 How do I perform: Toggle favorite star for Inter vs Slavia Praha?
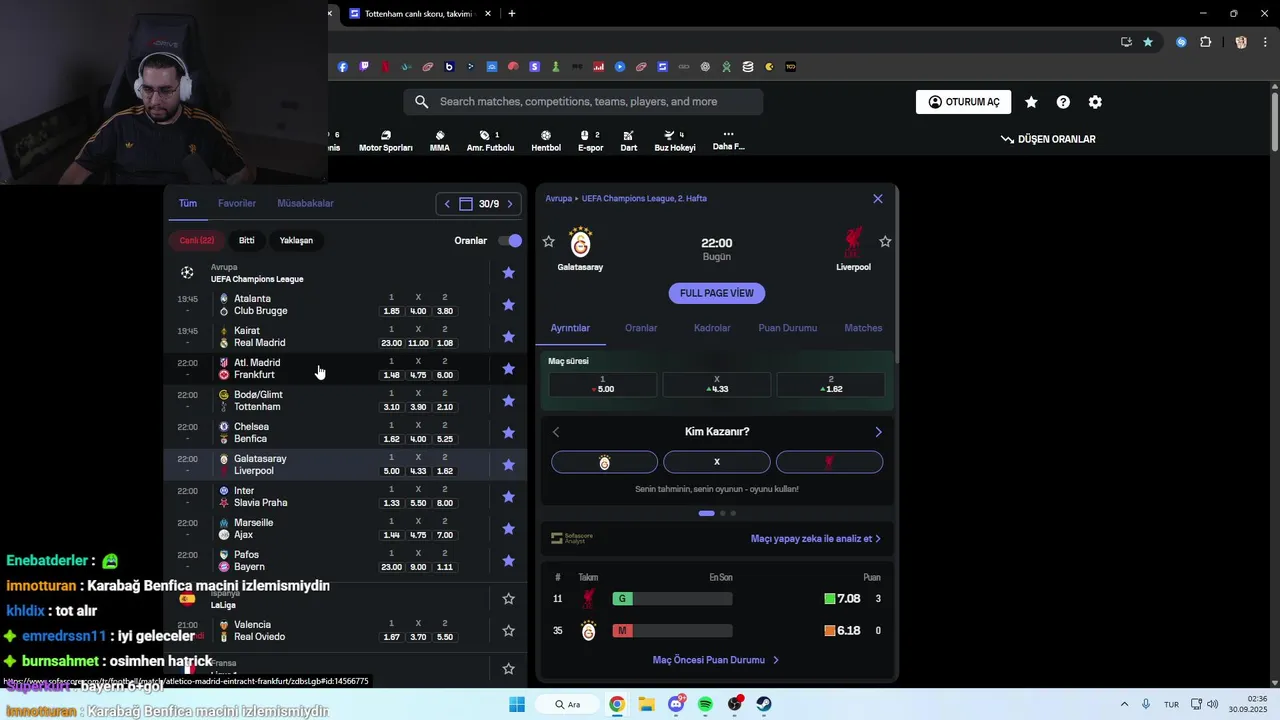(x=508, y=497)
